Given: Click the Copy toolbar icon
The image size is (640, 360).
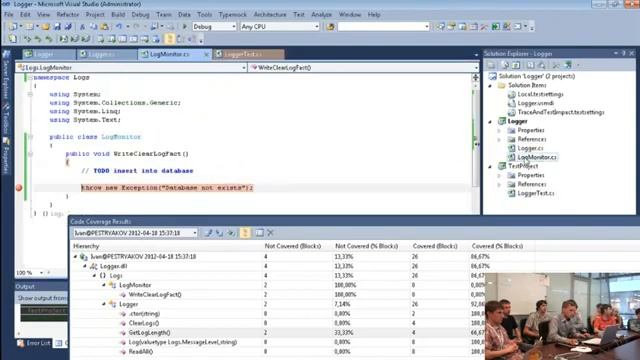Looking at the screenshot, I should [x=93, y=27].
